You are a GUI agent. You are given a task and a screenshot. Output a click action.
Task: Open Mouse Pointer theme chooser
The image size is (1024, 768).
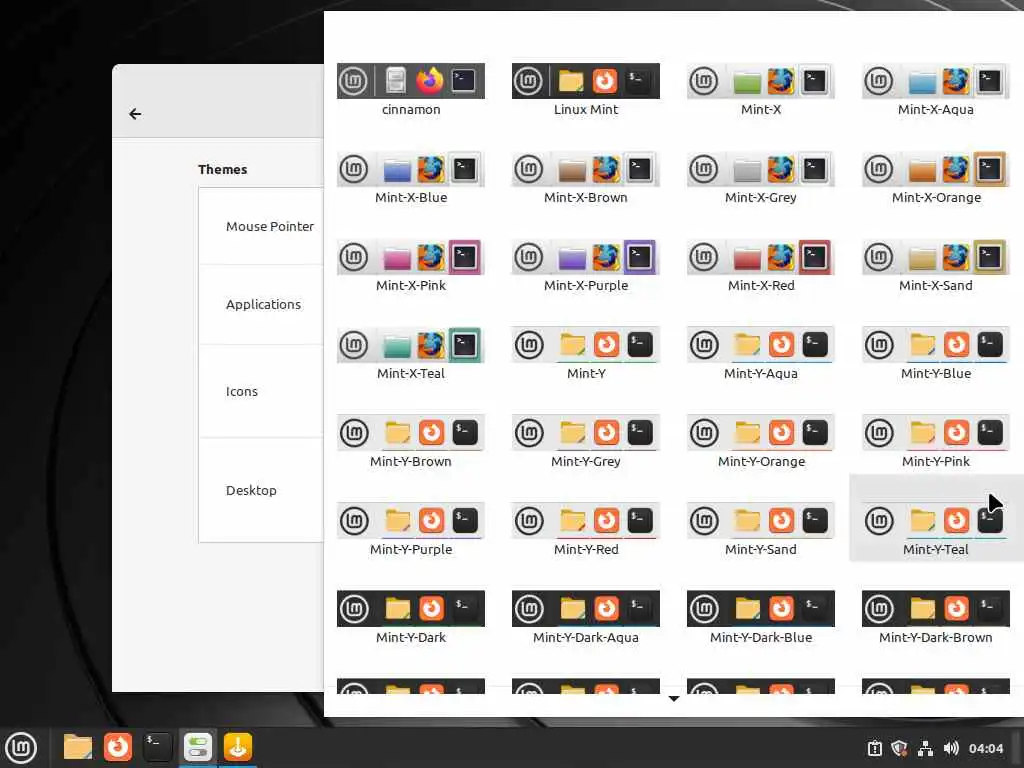click(x=261, y=226)
